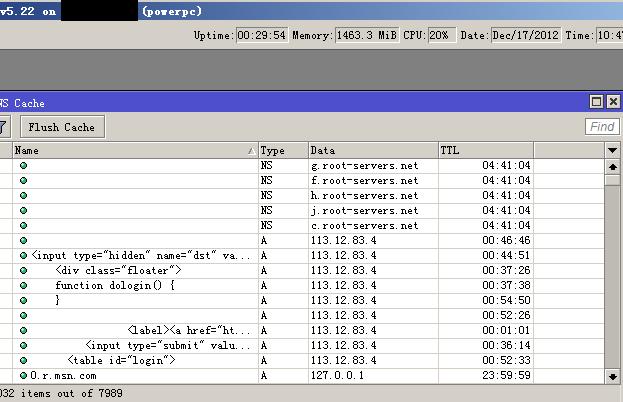The width and height of the screenshot is (623, 402).
Task: Close the DNS Cache window
Action: 613,102
